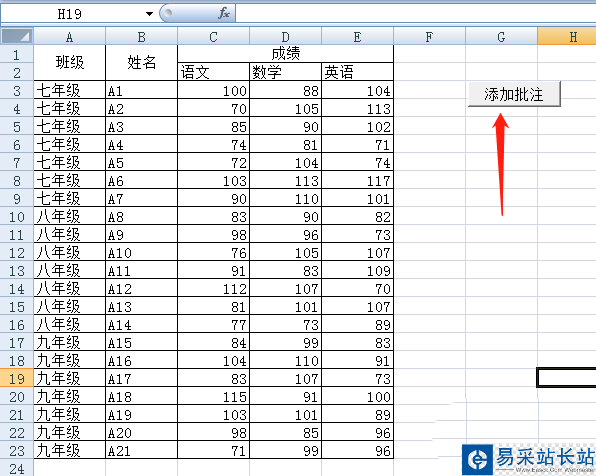Image resolution: width=596 pixels, height=476 pixels.
Task: Click A3's 英语 score 102
Action: tap(357, 127)
